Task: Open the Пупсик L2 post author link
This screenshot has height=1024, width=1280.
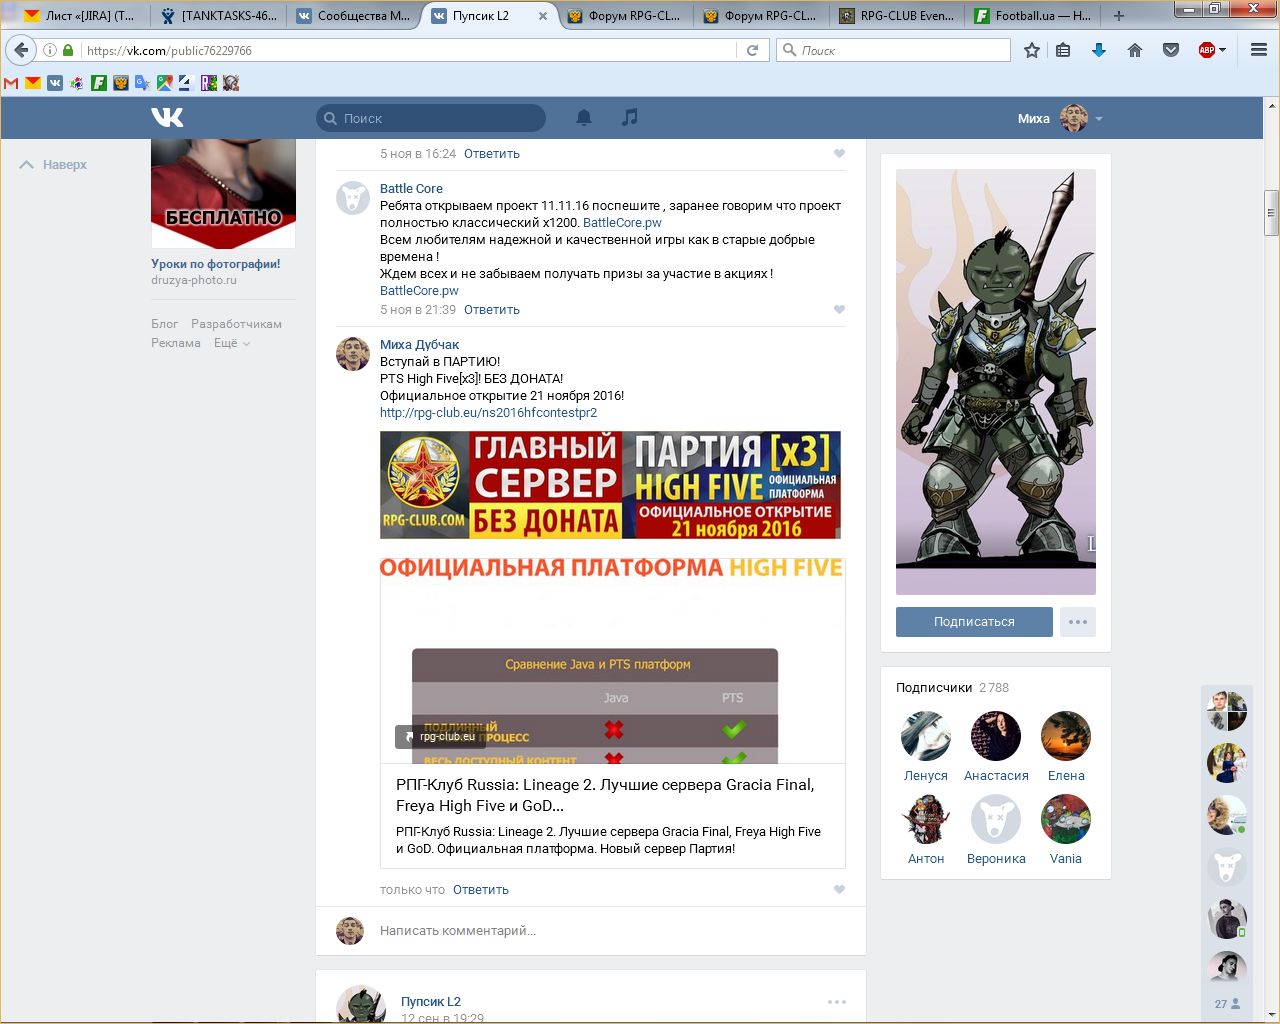Action: pyautogui.click(x=431, y=1001)
